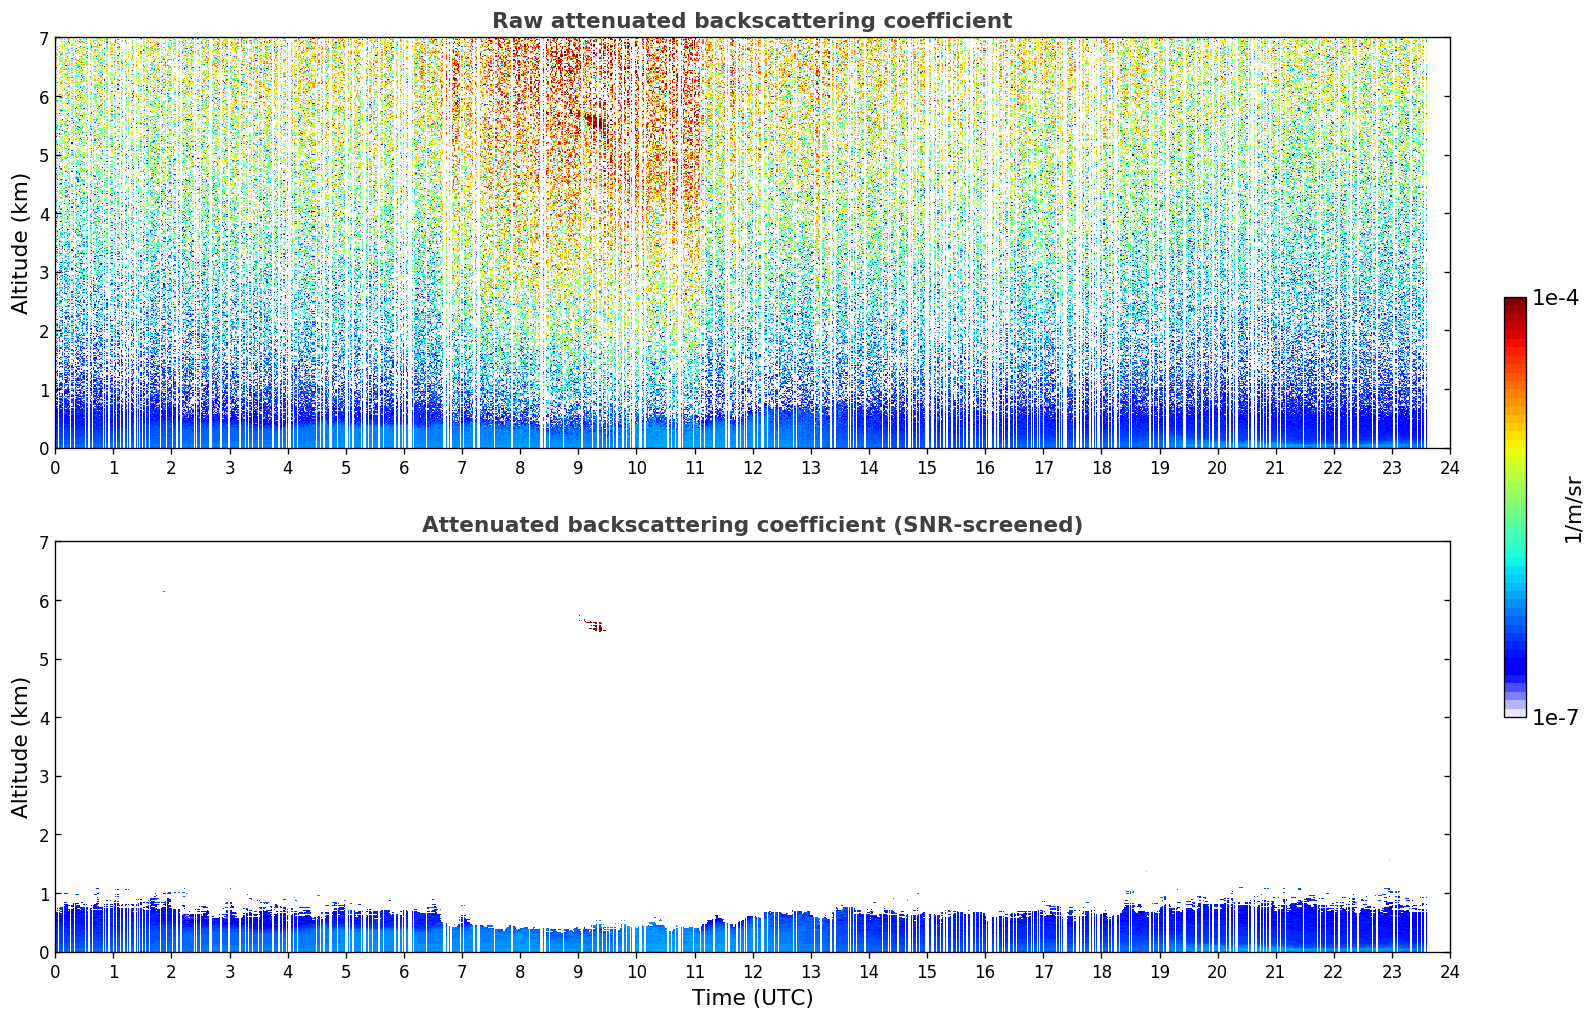Click the 7 km tick on upper altitude axis
This screenshot has width=1595, height=1020.
coord(43,38)
